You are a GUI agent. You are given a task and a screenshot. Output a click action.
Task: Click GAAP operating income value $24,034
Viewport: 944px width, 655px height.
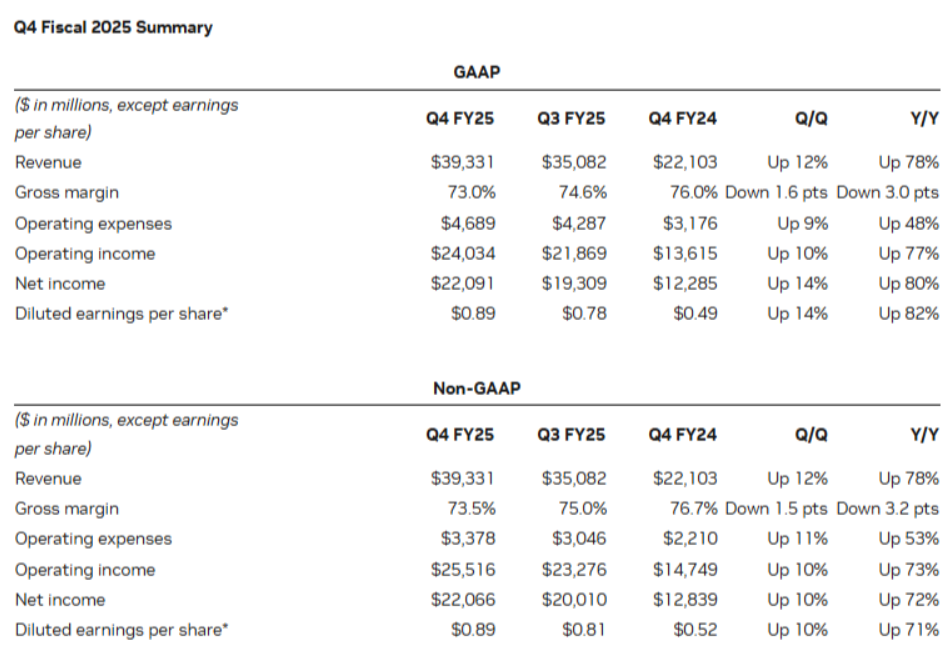click(462, 254)
